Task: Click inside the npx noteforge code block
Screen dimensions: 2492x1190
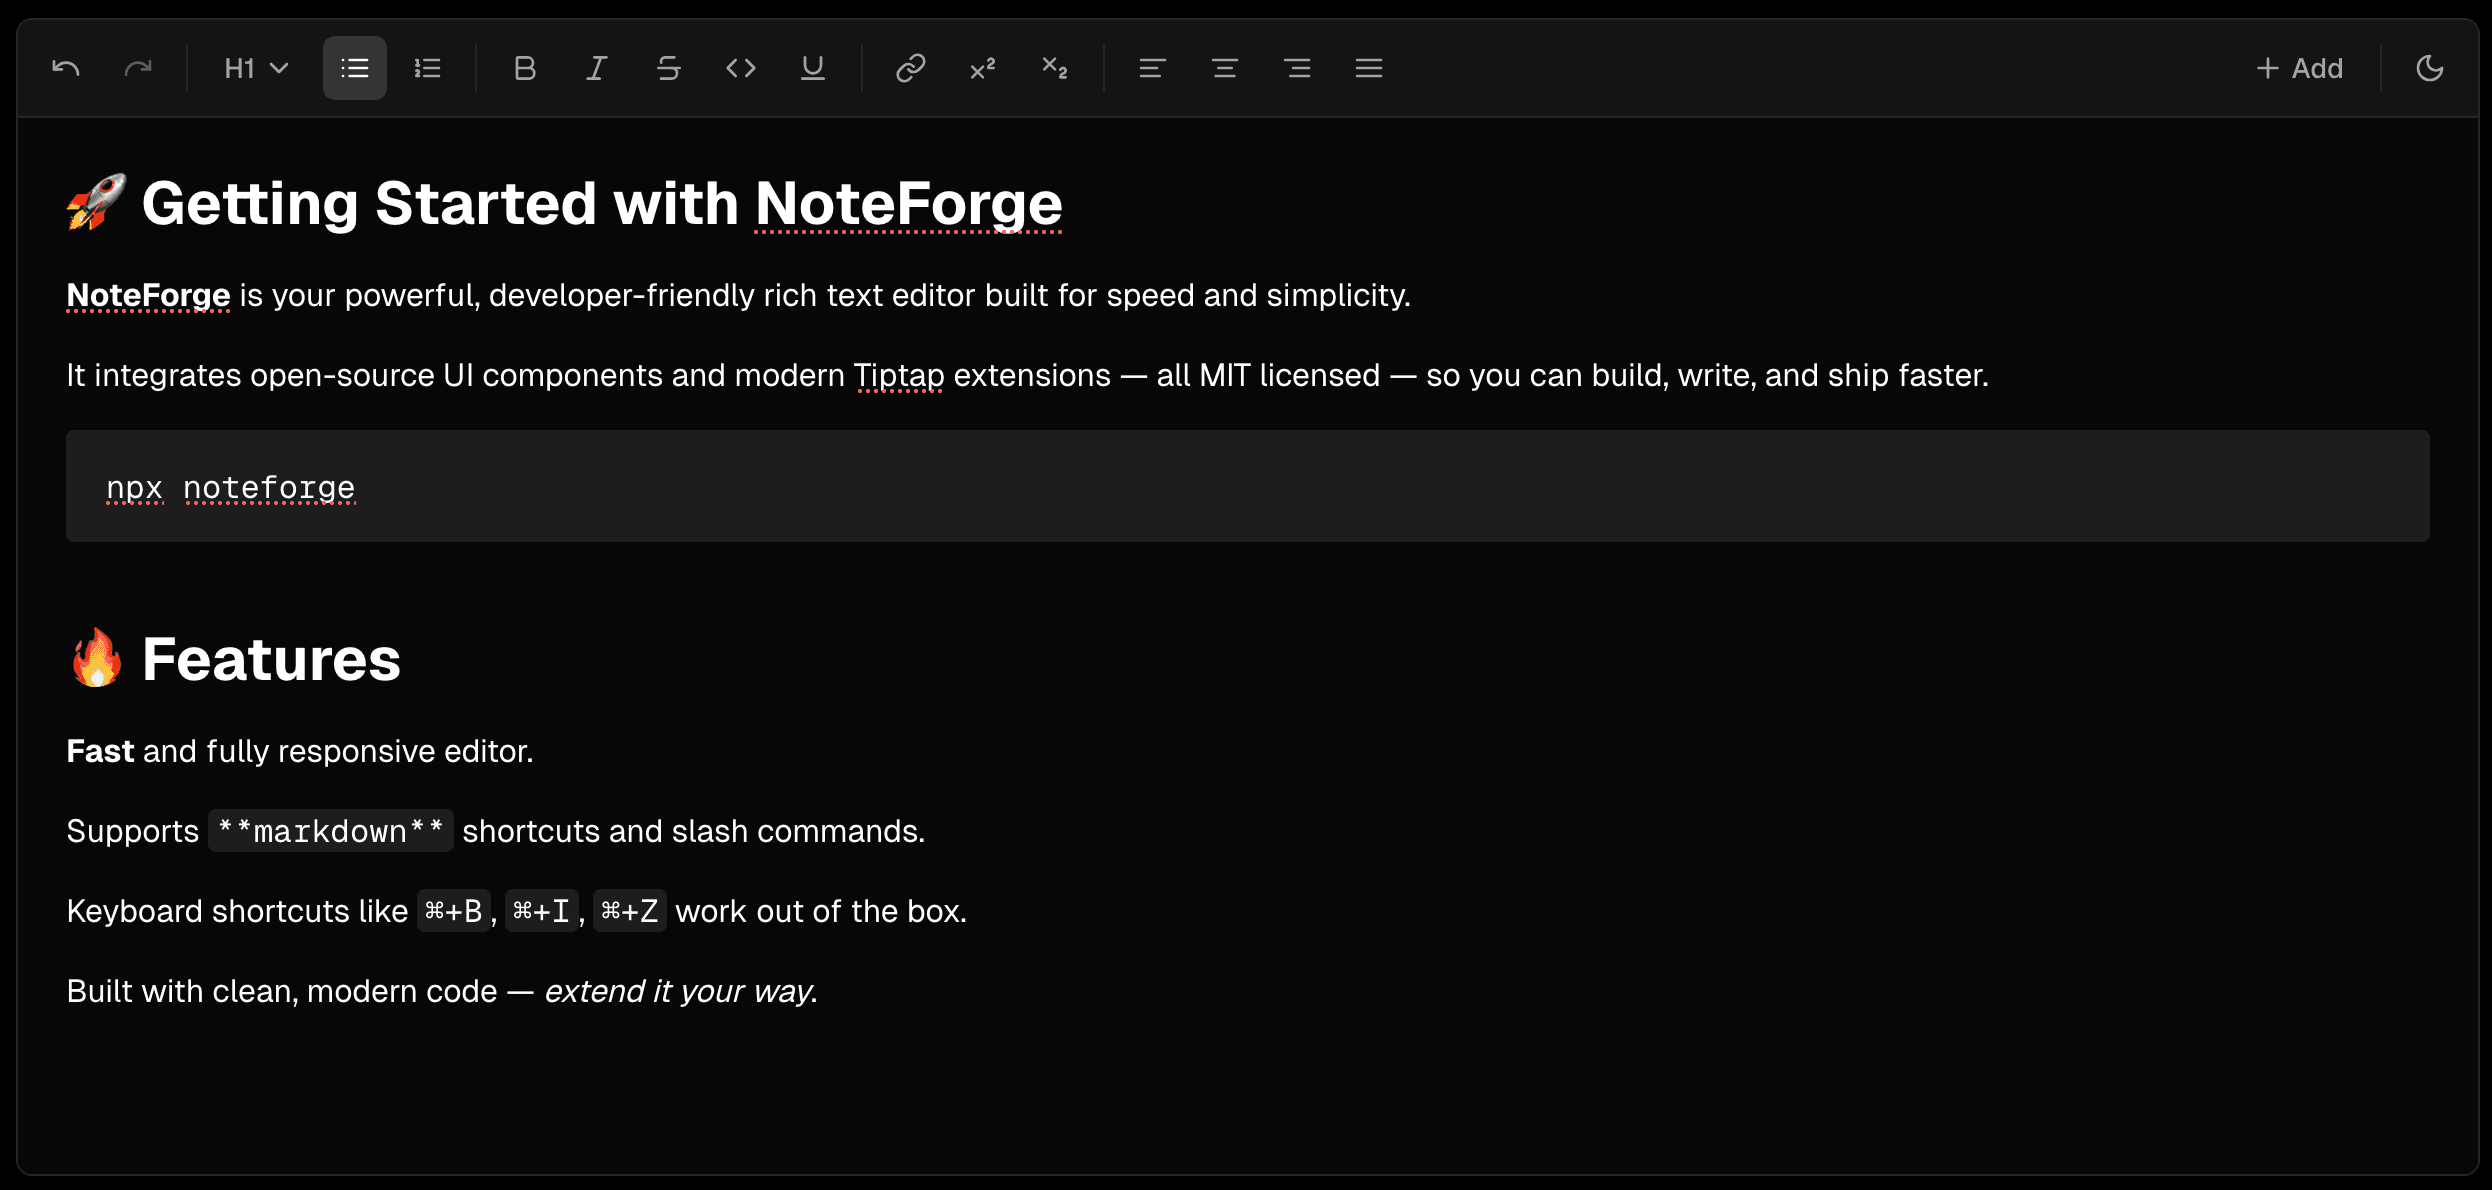Action: [1246, 487]
